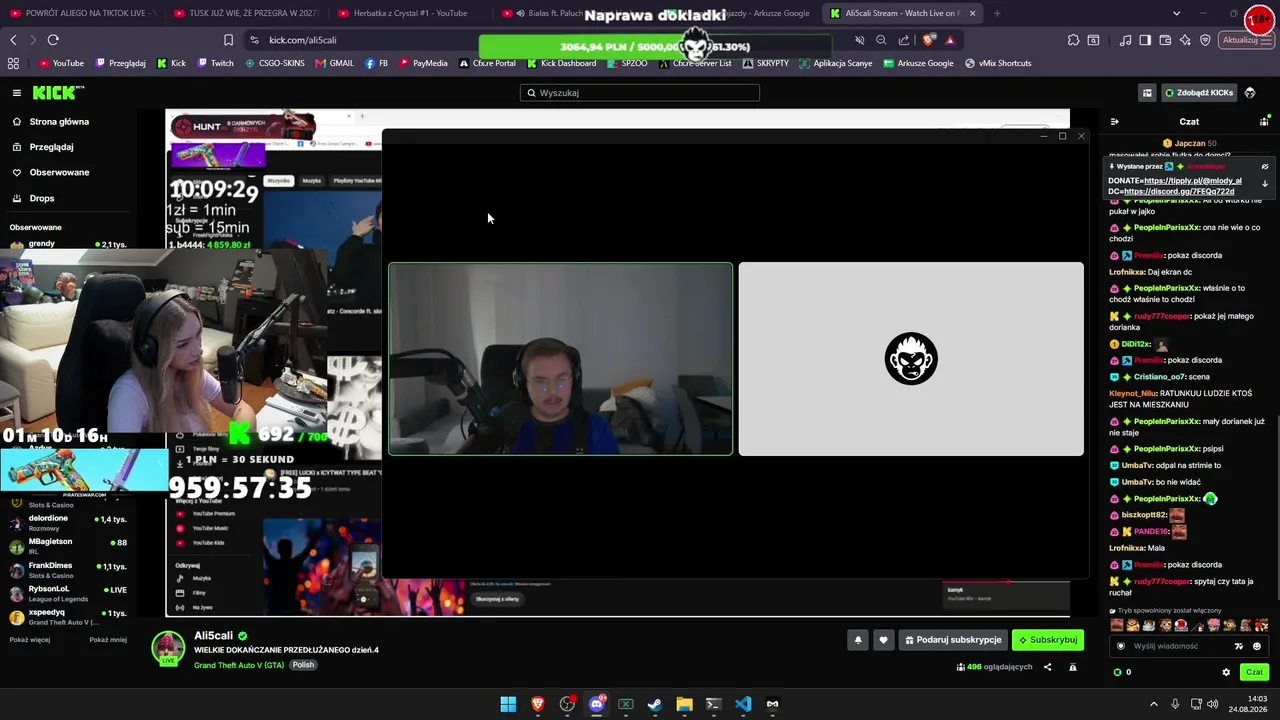
Task: Open grendy channel in sidebar
Action: click(x=68, y=244)
